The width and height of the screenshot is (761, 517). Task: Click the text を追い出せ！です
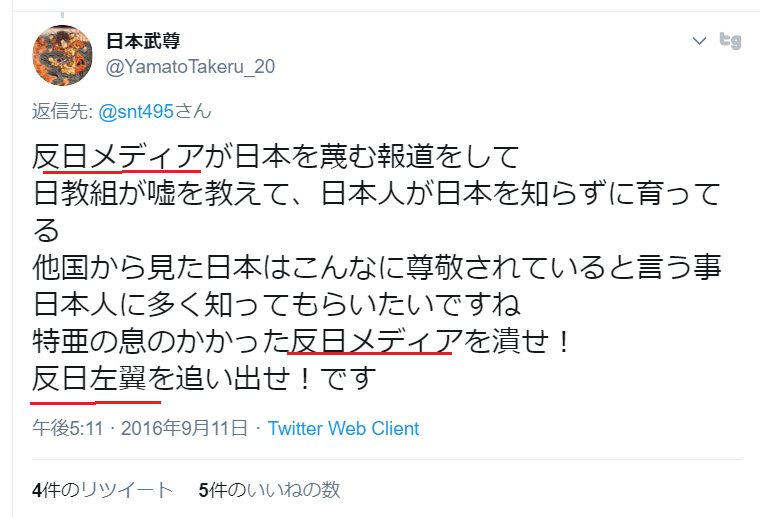click(262, 378)
